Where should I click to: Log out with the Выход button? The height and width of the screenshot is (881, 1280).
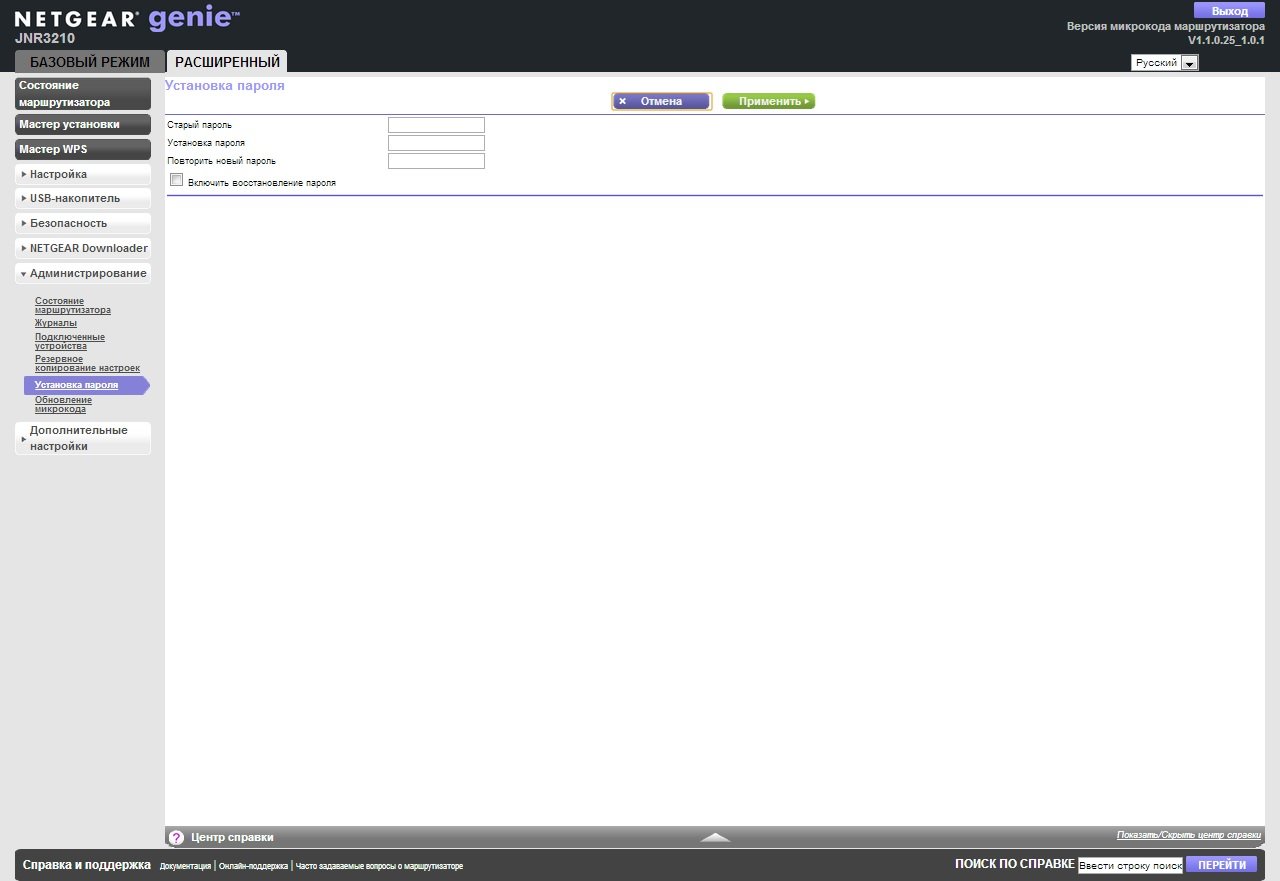(x=1229, y=11)
